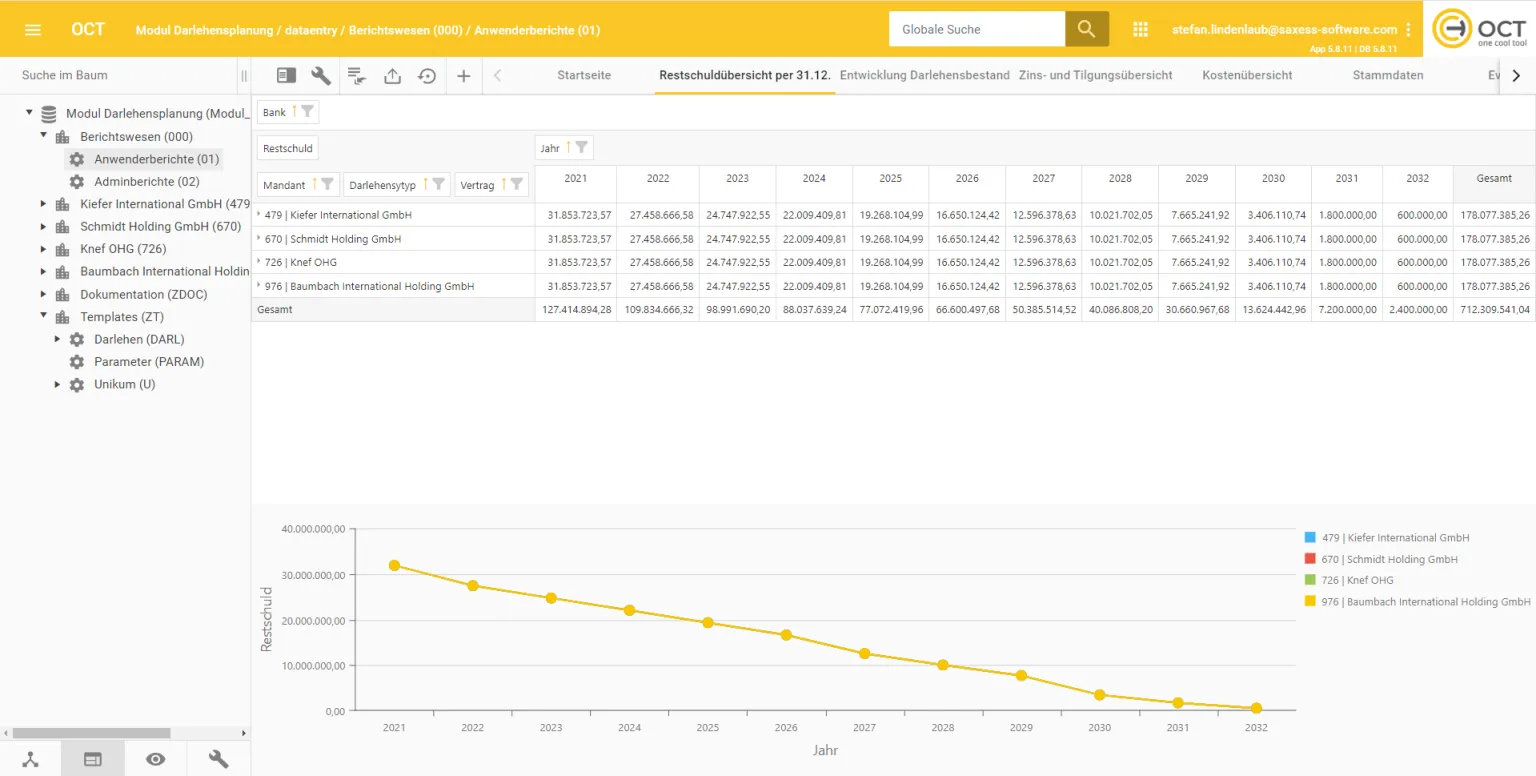Image resolution: width=1536 pixels, height=776 pixels.
Task: Click the Restschuld field button
Action: click(x=288, y=148)
